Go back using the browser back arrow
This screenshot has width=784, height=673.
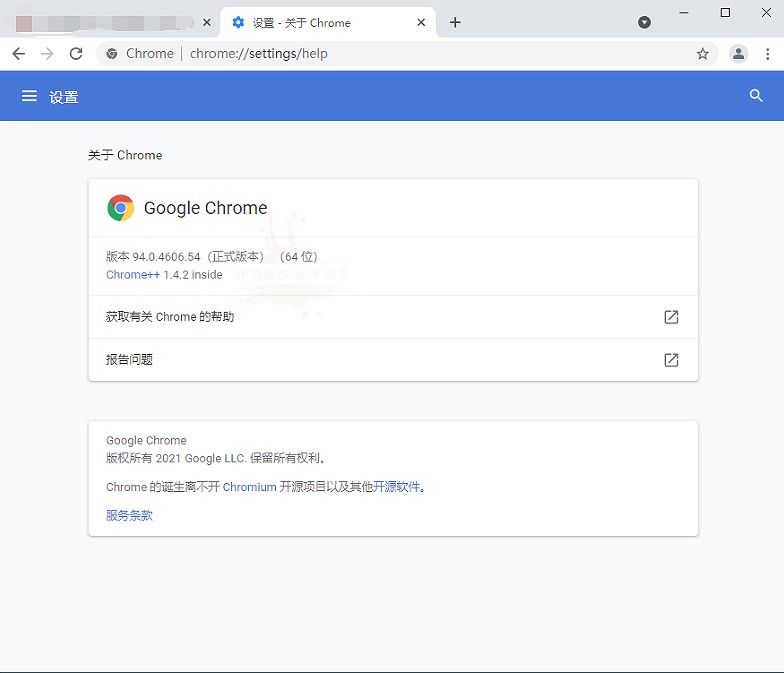(x=18, y=54)
